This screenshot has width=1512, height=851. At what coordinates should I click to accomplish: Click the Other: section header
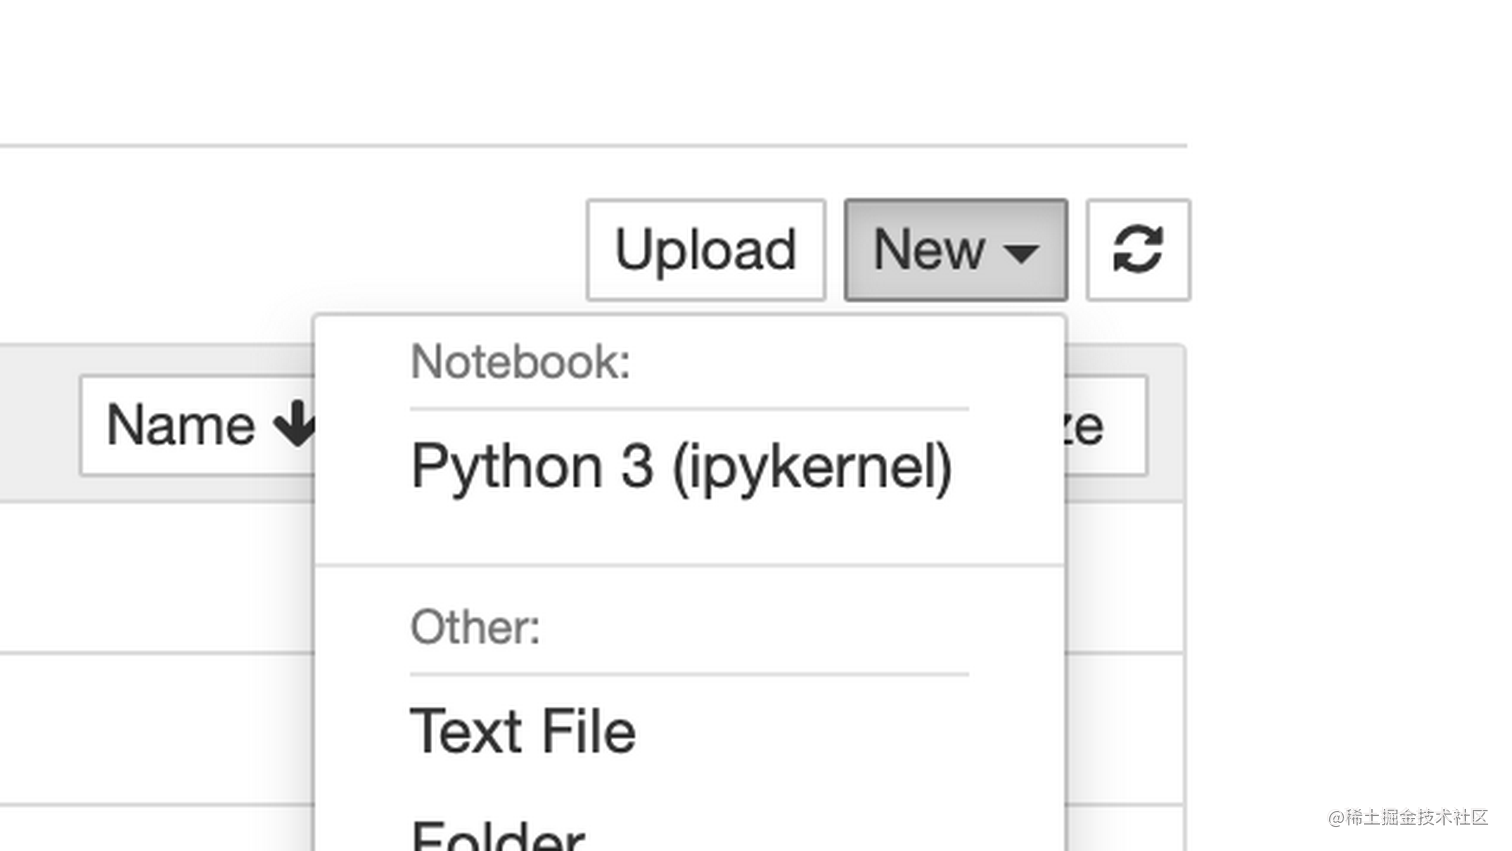tap(475, 628)
